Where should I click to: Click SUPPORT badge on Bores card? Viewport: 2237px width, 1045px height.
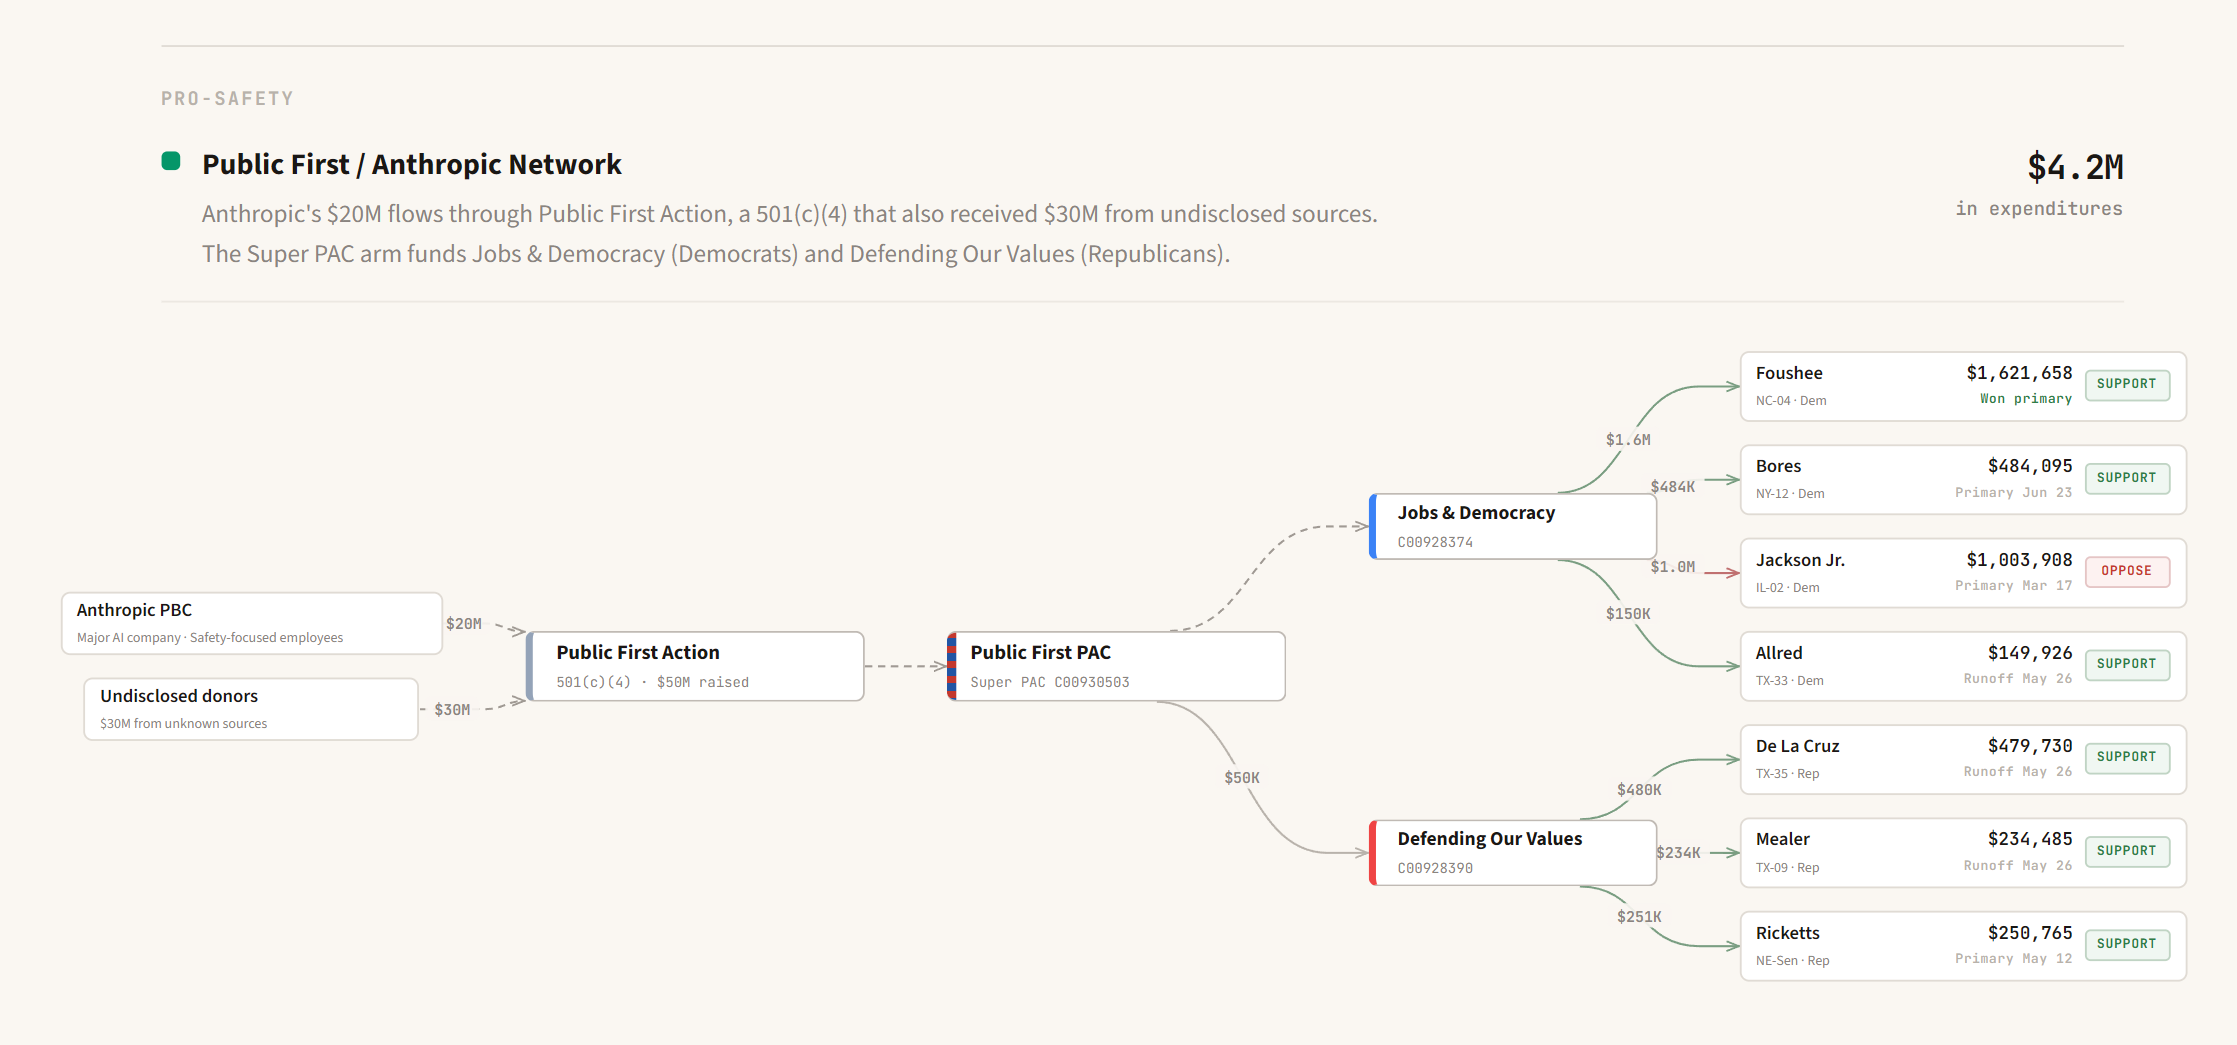2126,478
